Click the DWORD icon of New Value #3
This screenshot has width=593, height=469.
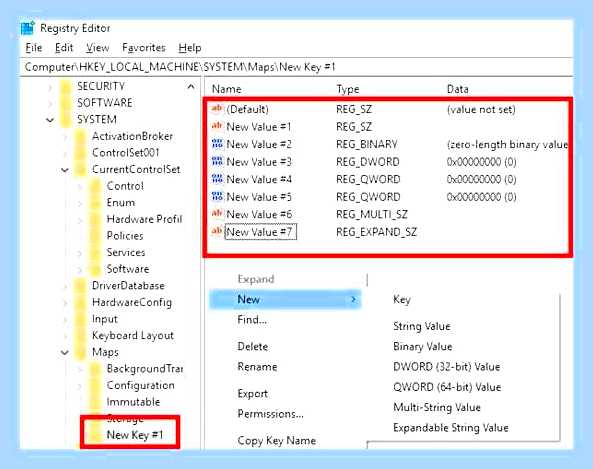click(217, 162)
